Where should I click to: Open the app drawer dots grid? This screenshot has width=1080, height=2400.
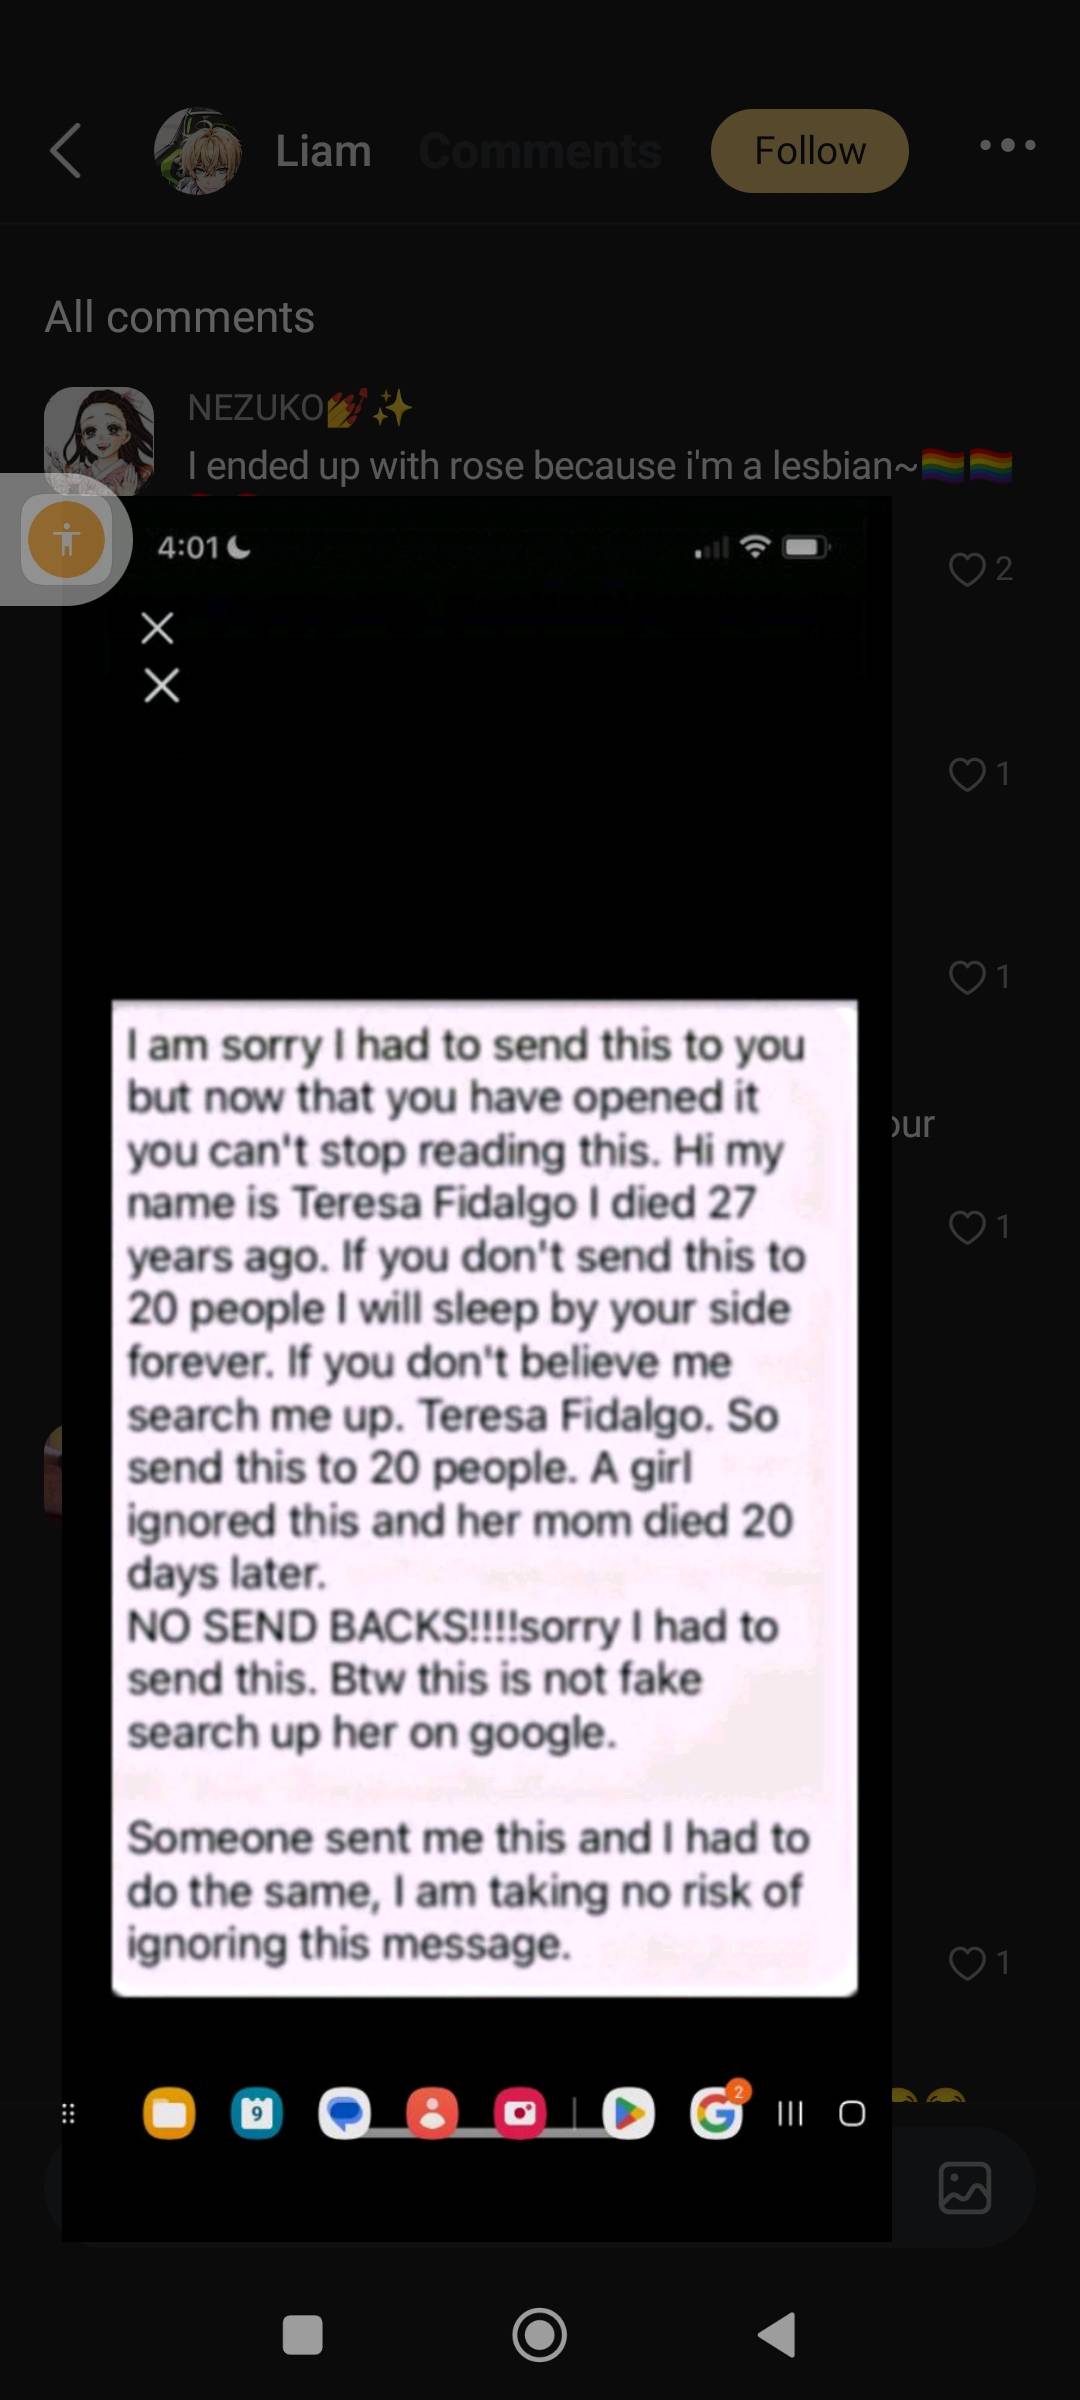pos(68,2113)
